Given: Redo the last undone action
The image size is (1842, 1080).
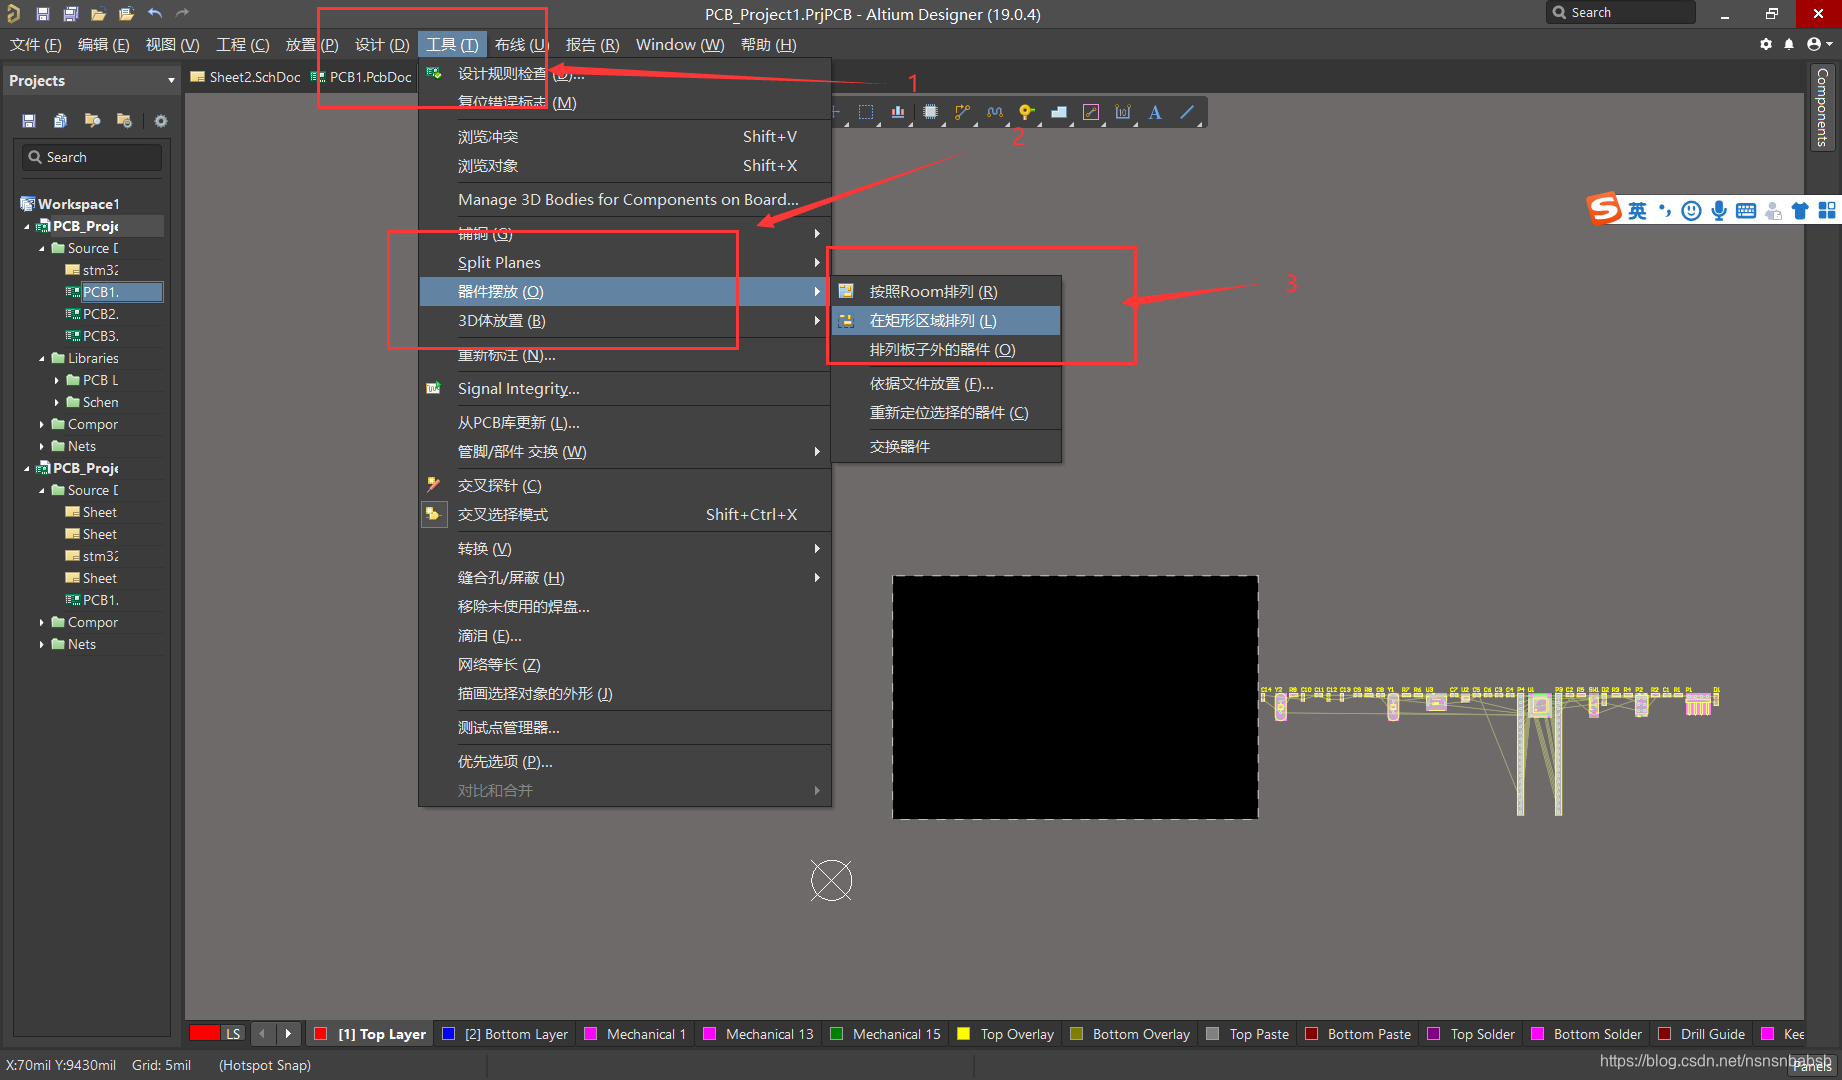Looking at the screenshot, I should point(182,14).
